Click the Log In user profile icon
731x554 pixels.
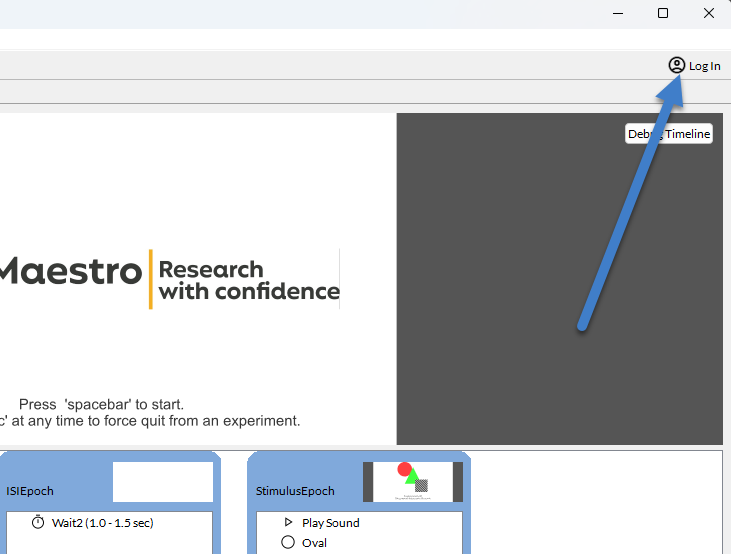(677, 66)
